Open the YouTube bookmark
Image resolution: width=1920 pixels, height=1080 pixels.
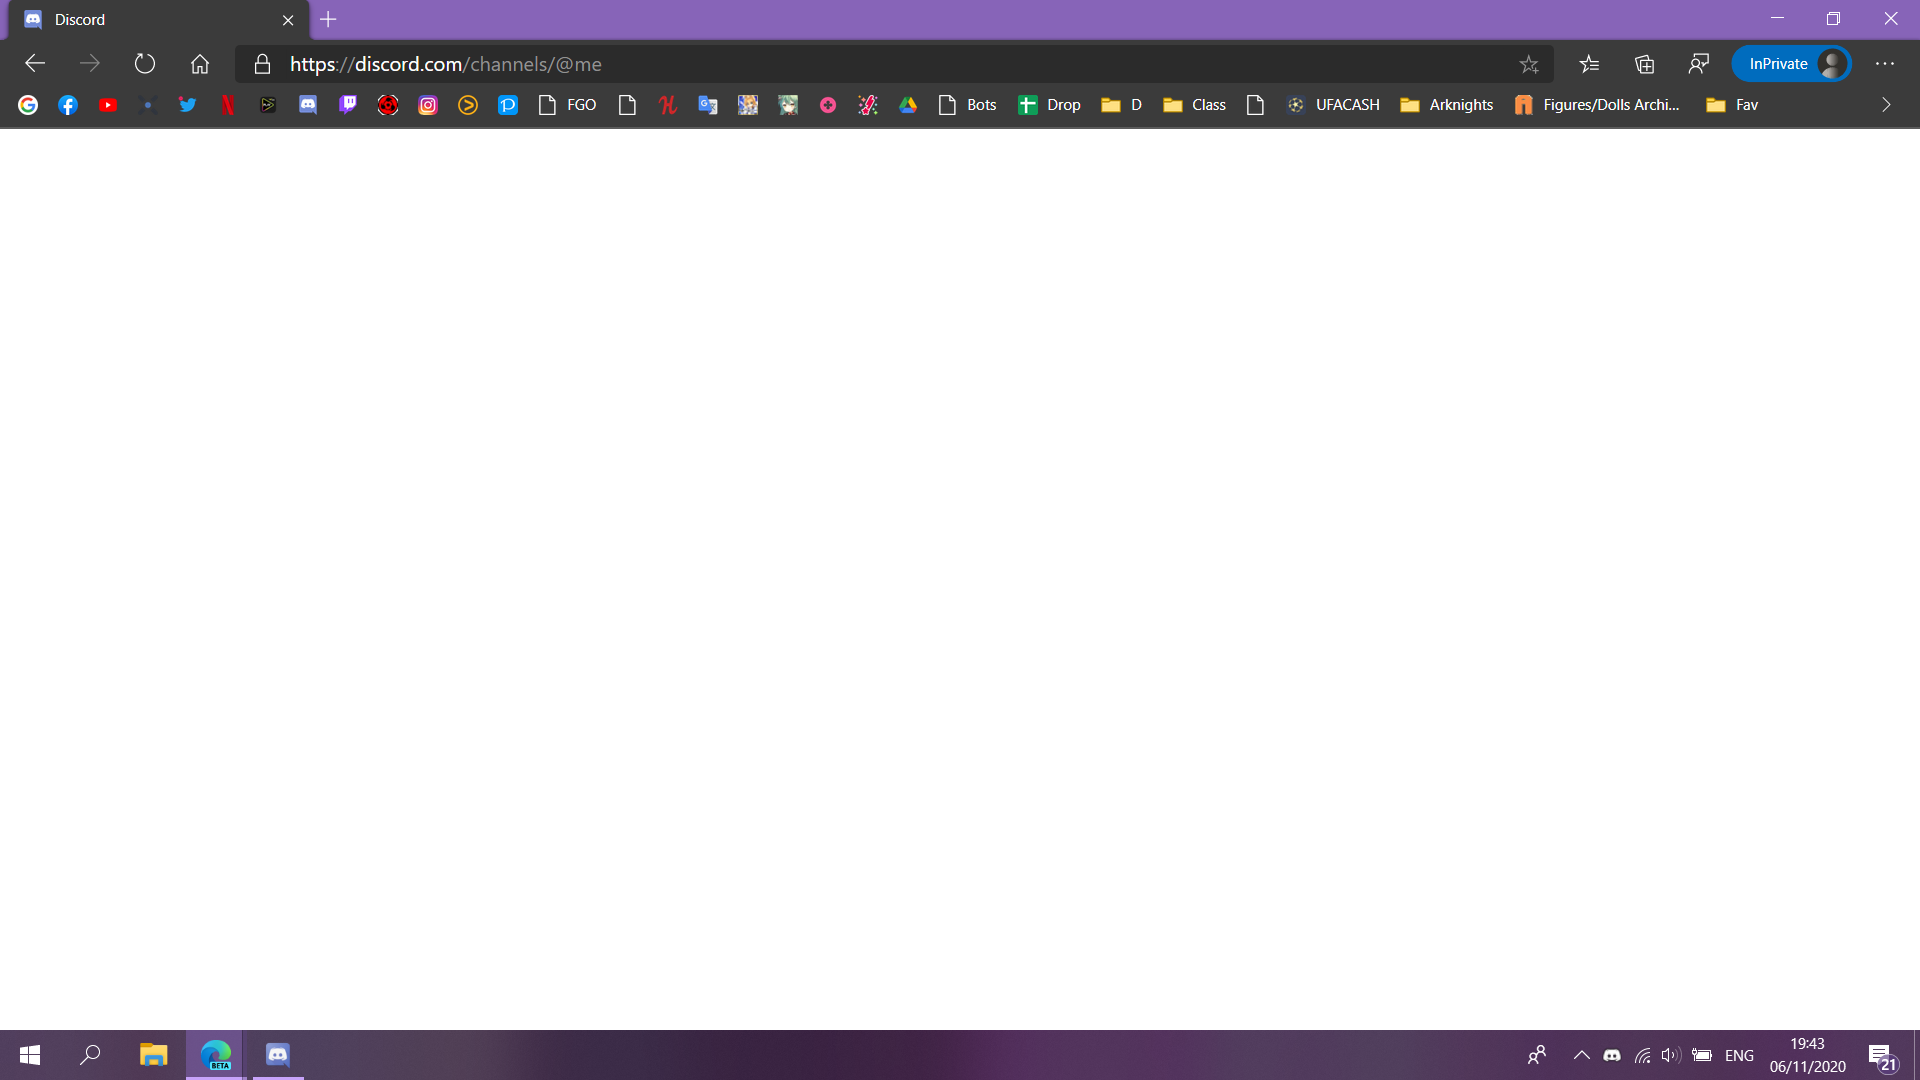[x=108, y=105]
